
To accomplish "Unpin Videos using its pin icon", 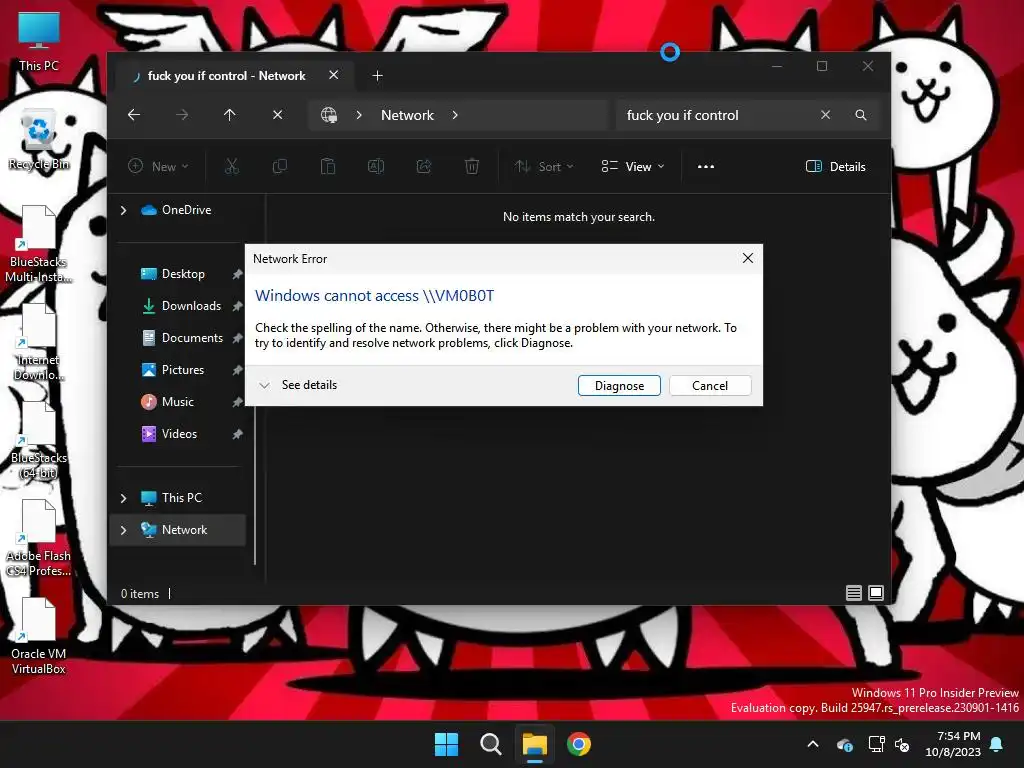I will (237, 434).
